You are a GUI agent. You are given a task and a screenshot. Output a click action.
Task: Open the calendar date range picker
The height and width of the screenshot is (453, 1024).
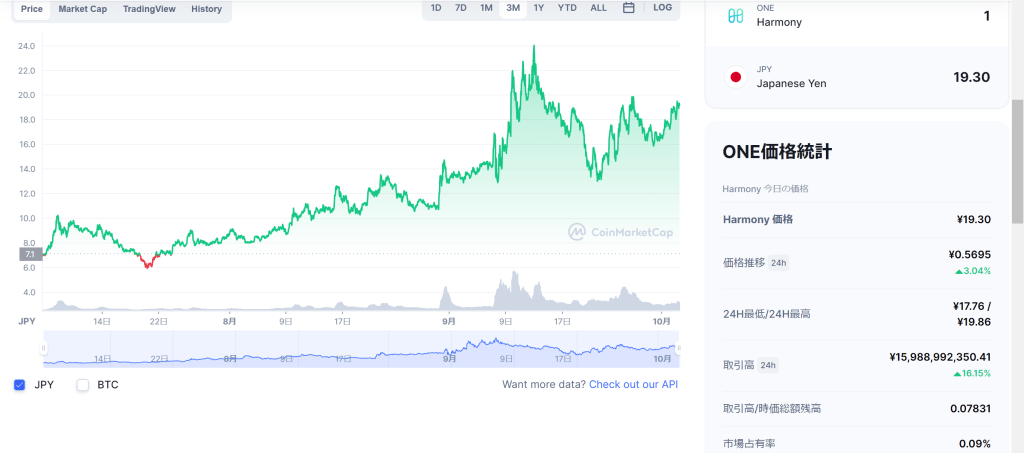click(x=628, y=8)
